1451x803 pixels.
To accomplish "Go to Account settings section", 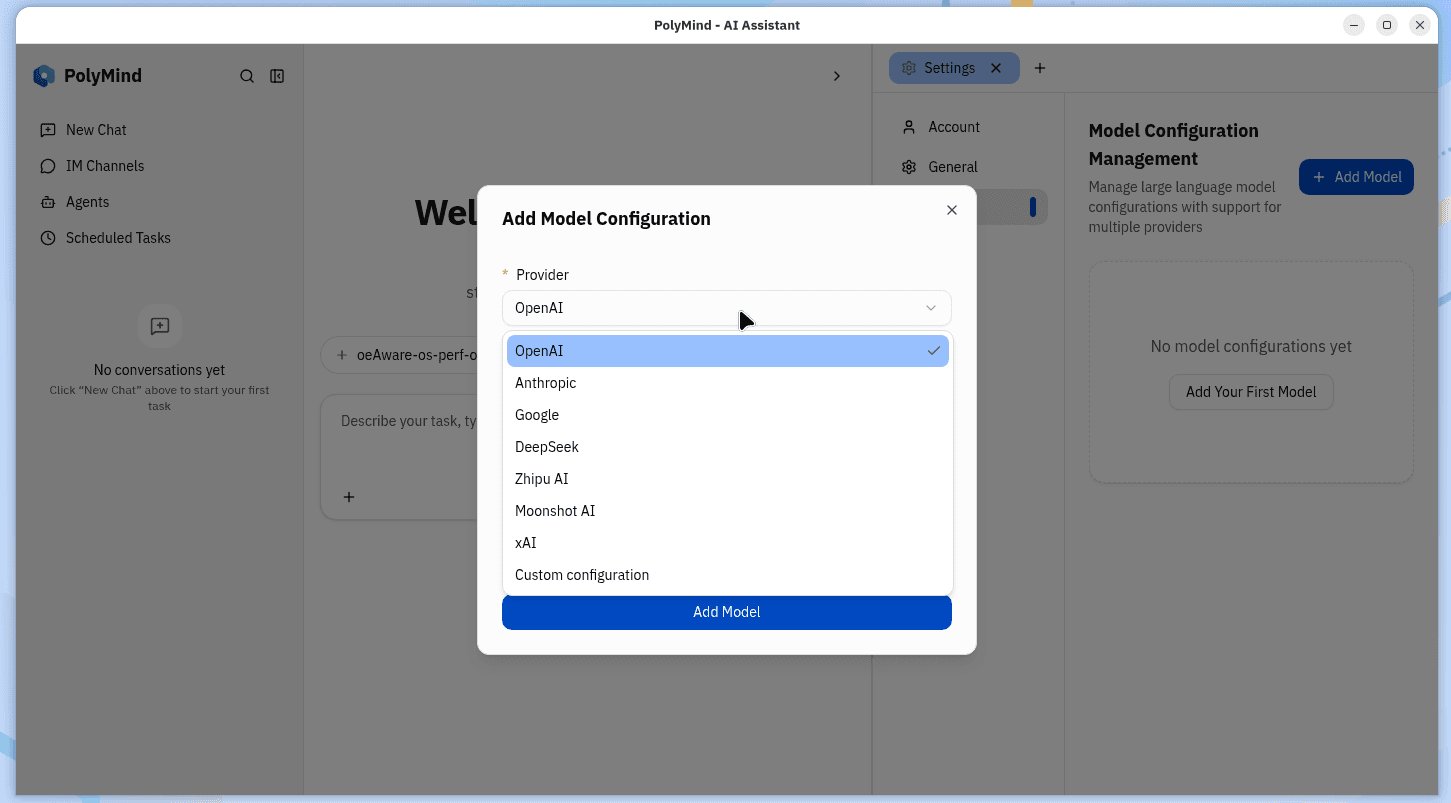I will (968, 127).
